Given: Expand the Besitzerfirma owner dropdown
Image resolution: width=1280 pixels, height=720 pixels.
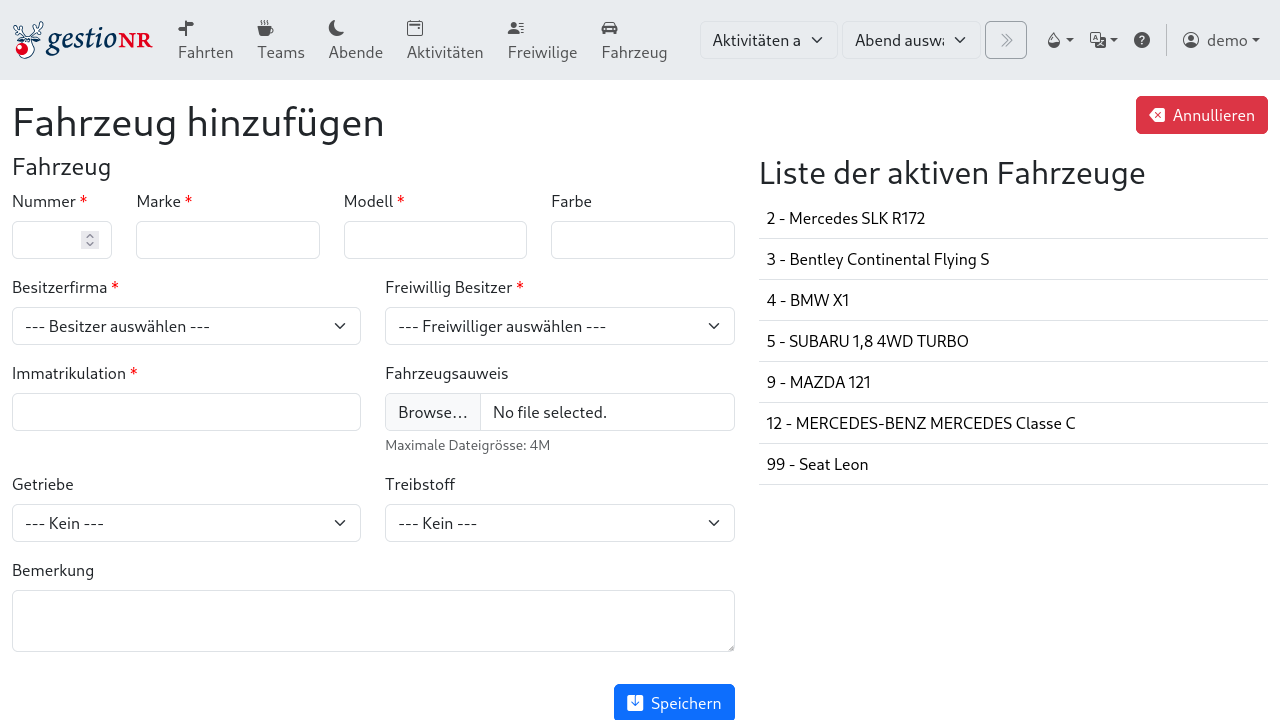Looking at the screenshot, I should coord(186,326).
